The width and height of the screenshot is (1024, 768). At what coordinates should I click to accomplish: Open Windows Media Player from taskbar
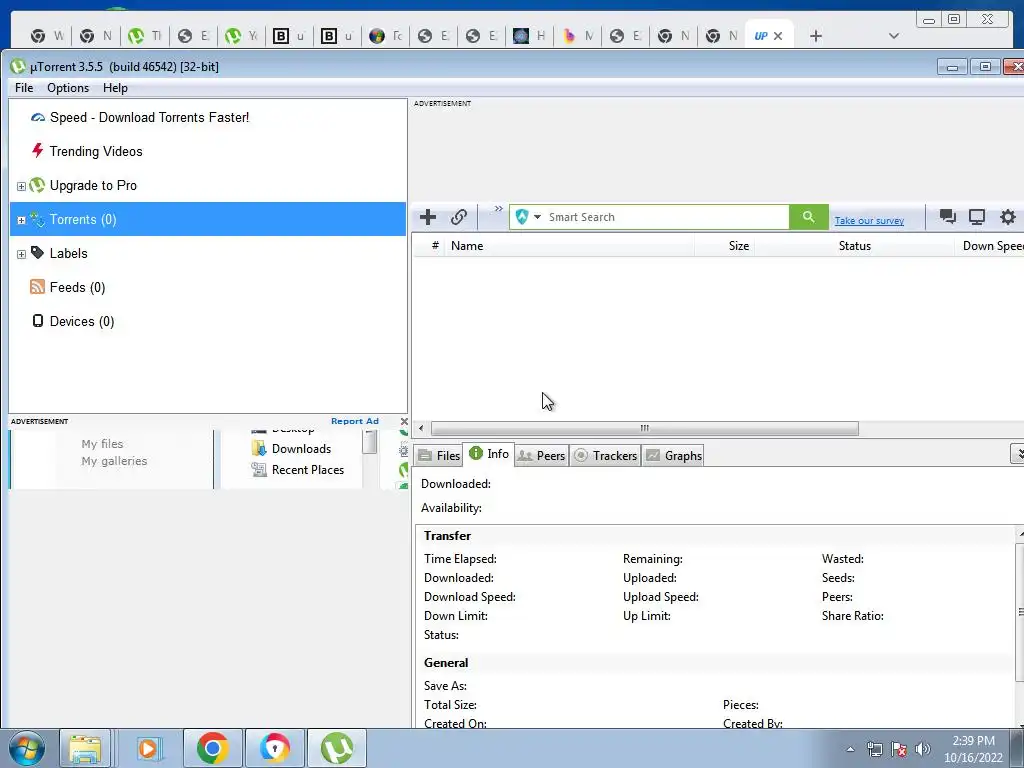click(x=148, y=748)
